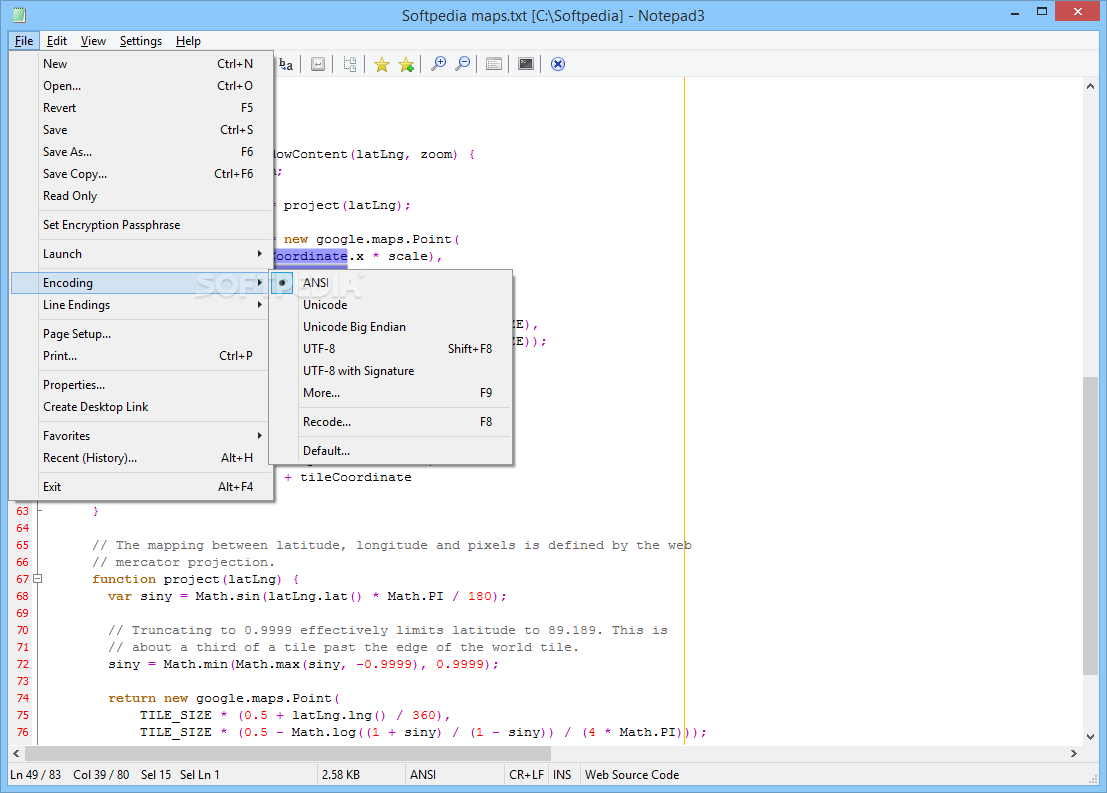The image size is (1107, 793).
Task: Click the vertical scrollbar up arrow
Action: tap(1091, 85)
